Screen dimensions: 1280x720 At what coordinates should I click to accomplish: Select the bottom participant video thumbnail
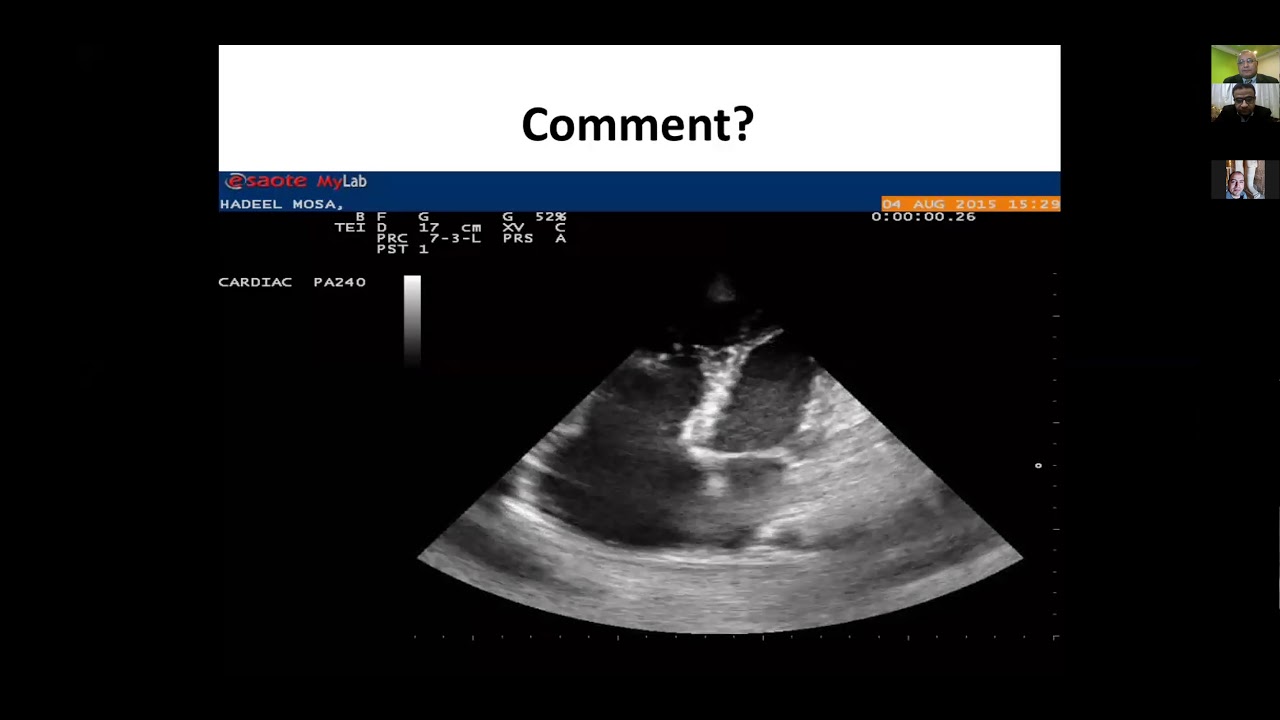click(1245, 180)
